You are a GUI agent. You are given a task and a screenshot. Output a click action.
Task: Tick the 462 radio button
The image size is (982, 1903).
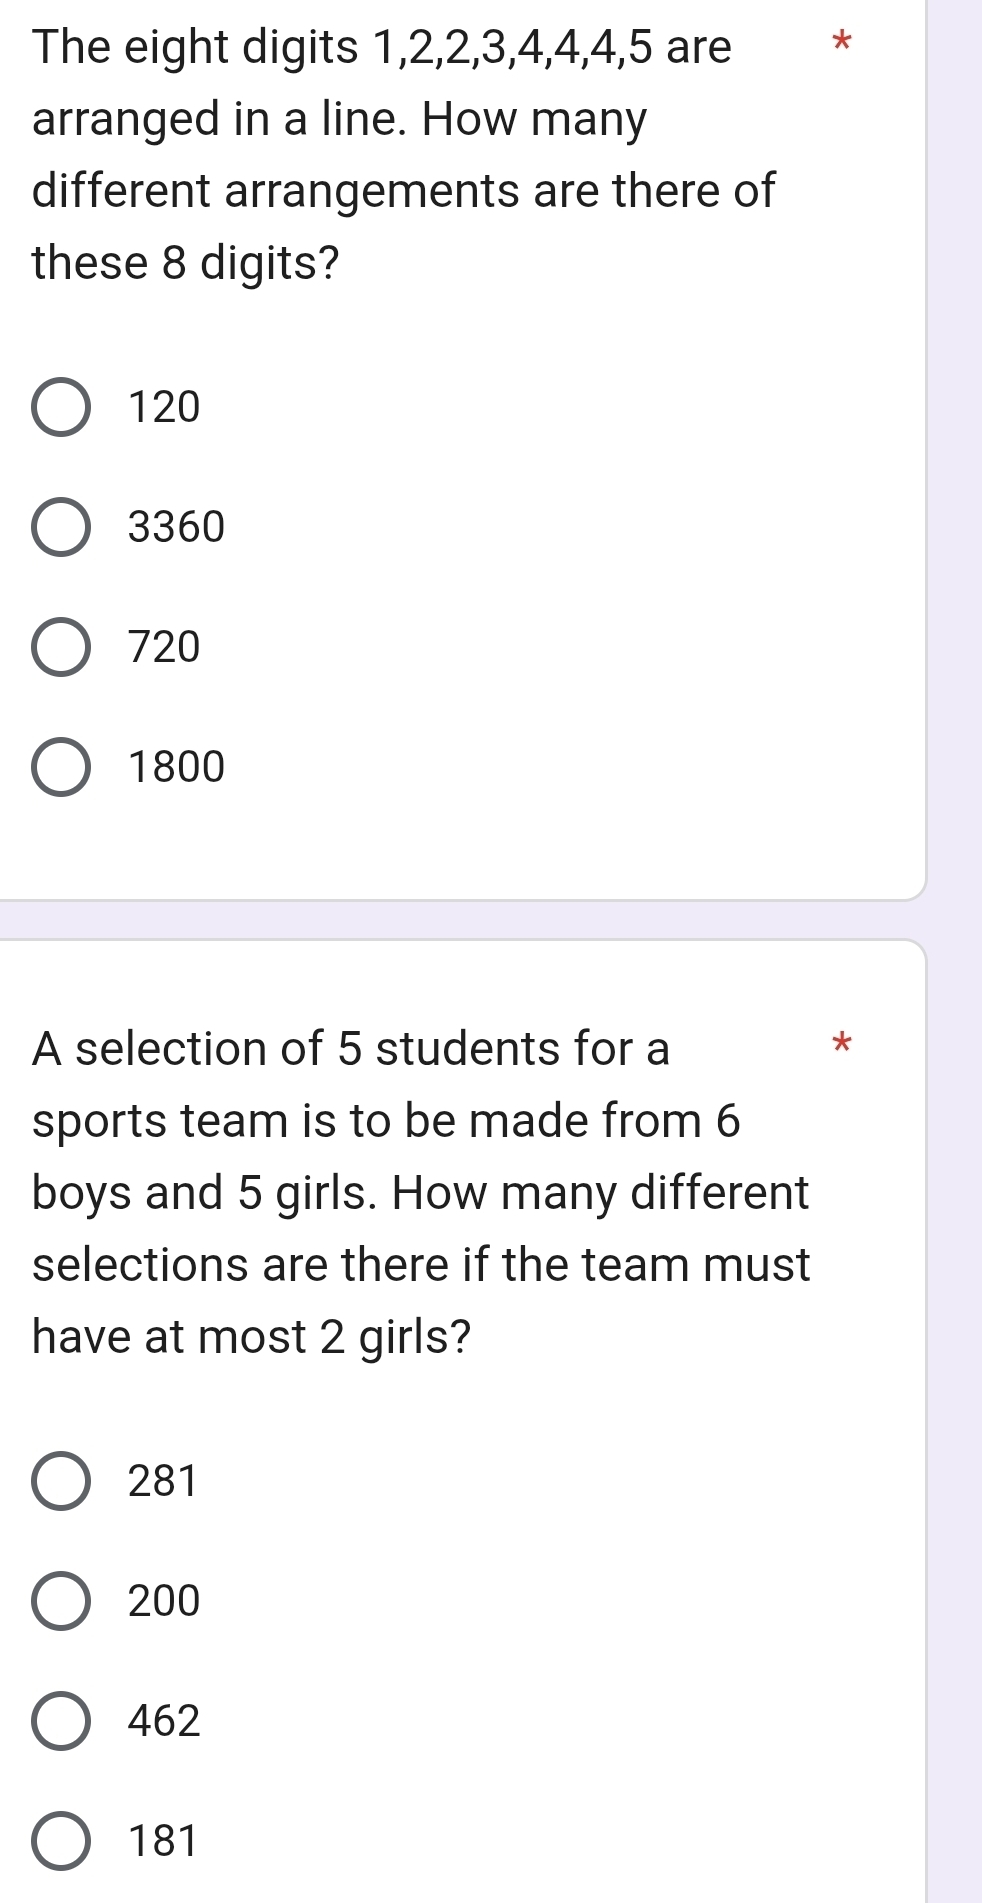pos(61,1721)
